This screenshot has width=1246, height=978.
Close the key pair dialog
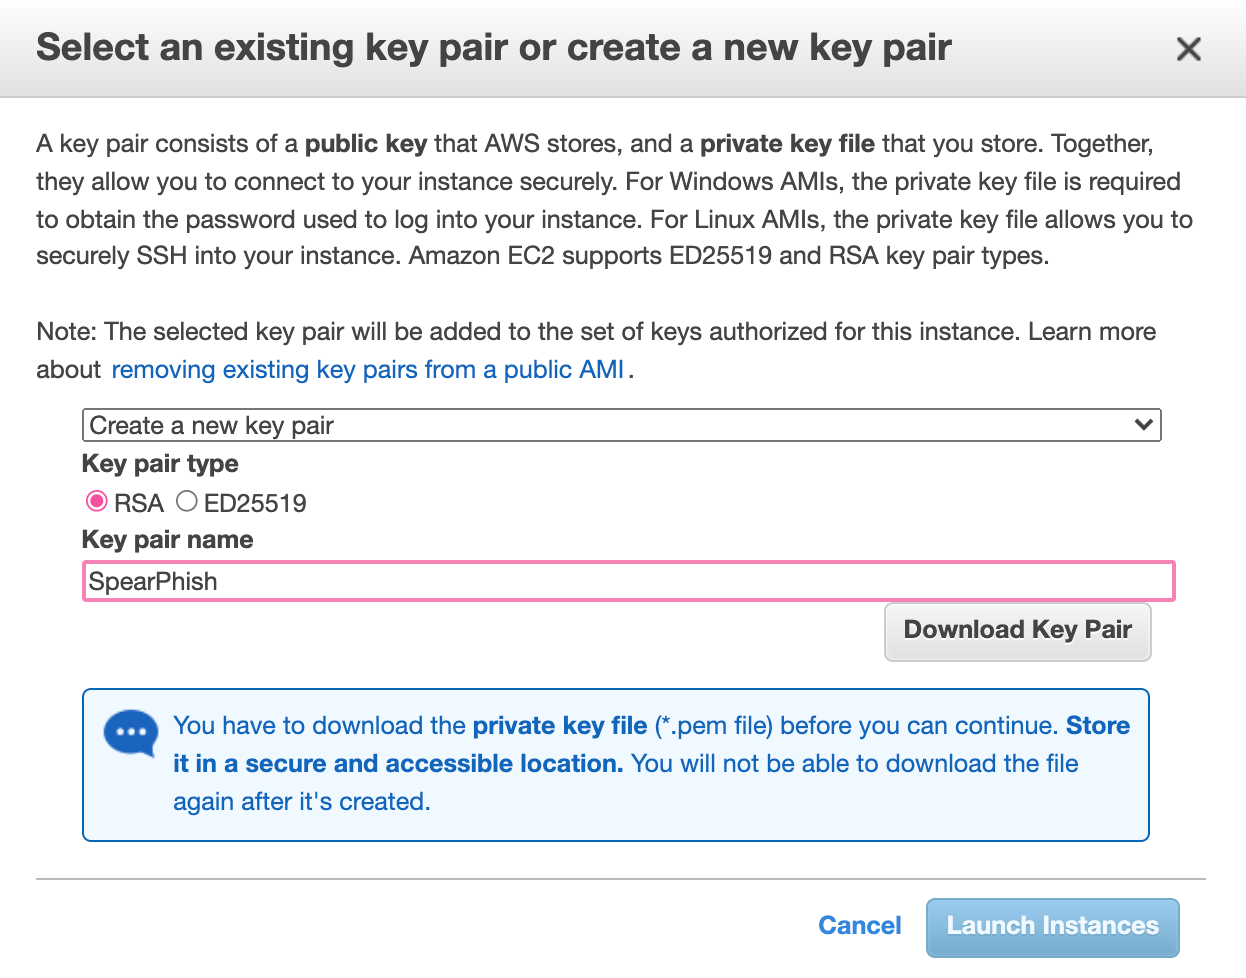(1188, 49)
